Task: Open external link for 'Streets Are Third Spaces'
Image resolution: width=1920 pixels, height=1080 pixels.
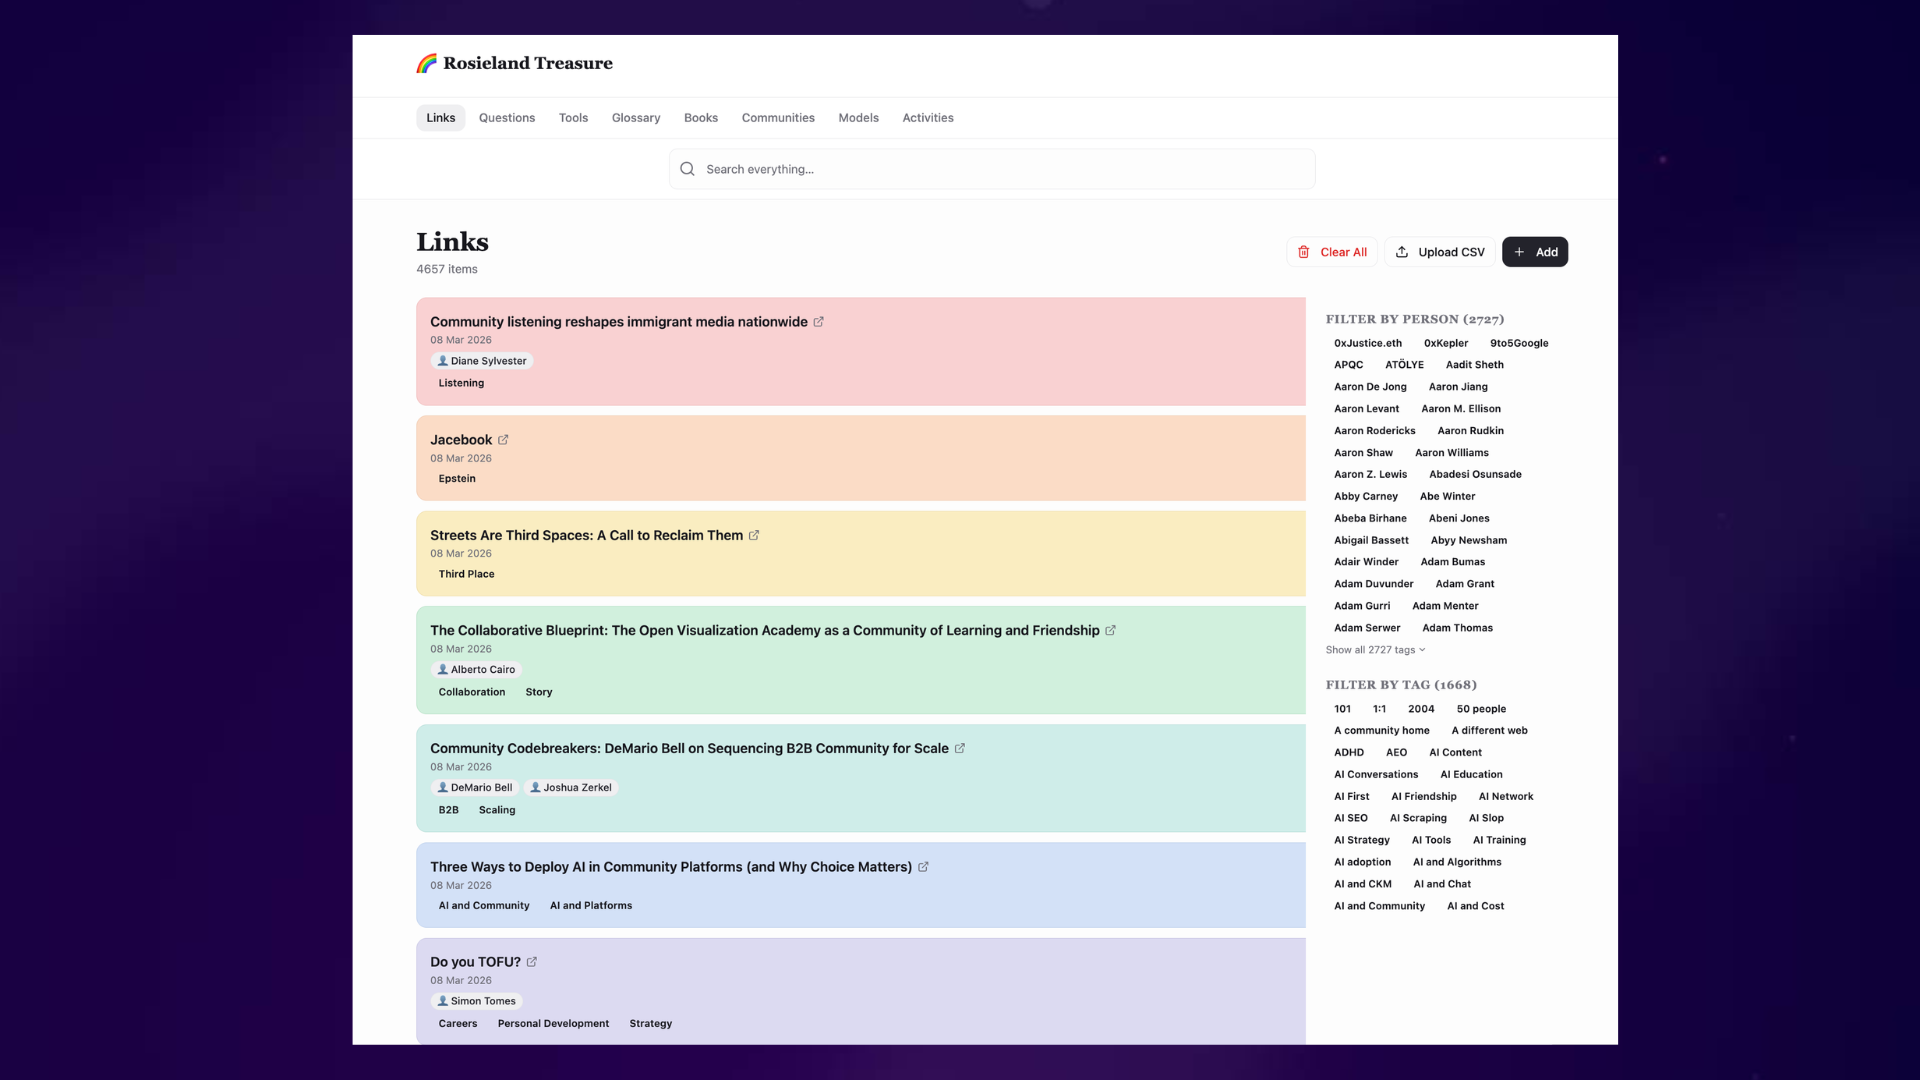Action: pos(755,535)
